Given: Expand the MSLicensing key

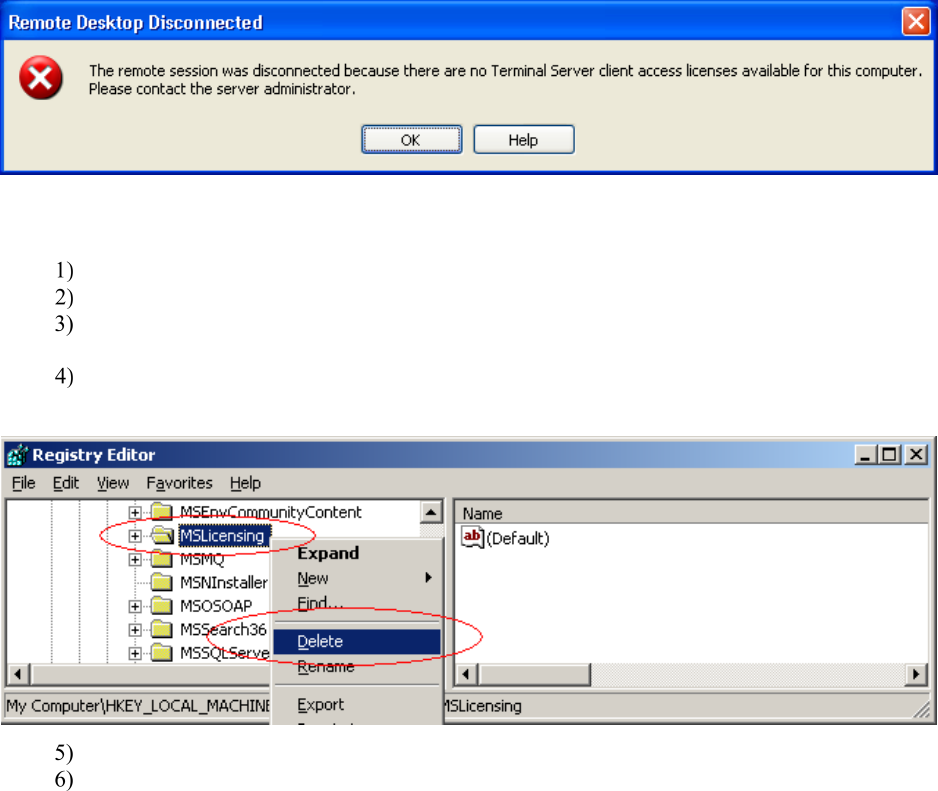Looking at the screenshot, I should pos(135,536).
